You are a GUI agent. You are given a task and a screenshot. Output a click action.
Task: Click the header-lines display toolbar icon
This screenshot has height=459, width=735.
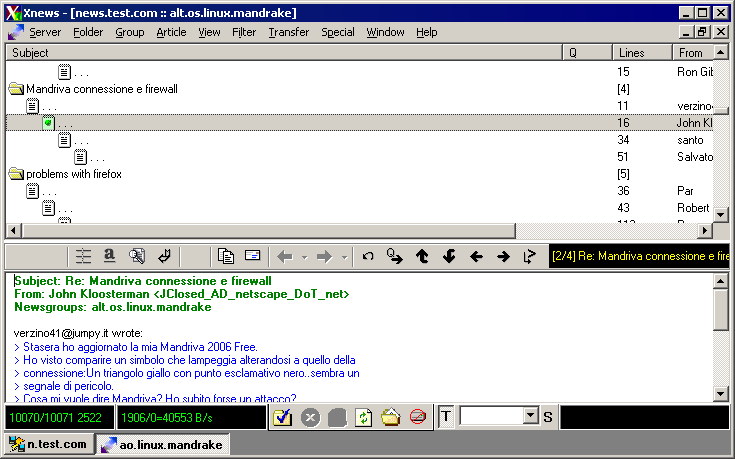click(83, 256)
